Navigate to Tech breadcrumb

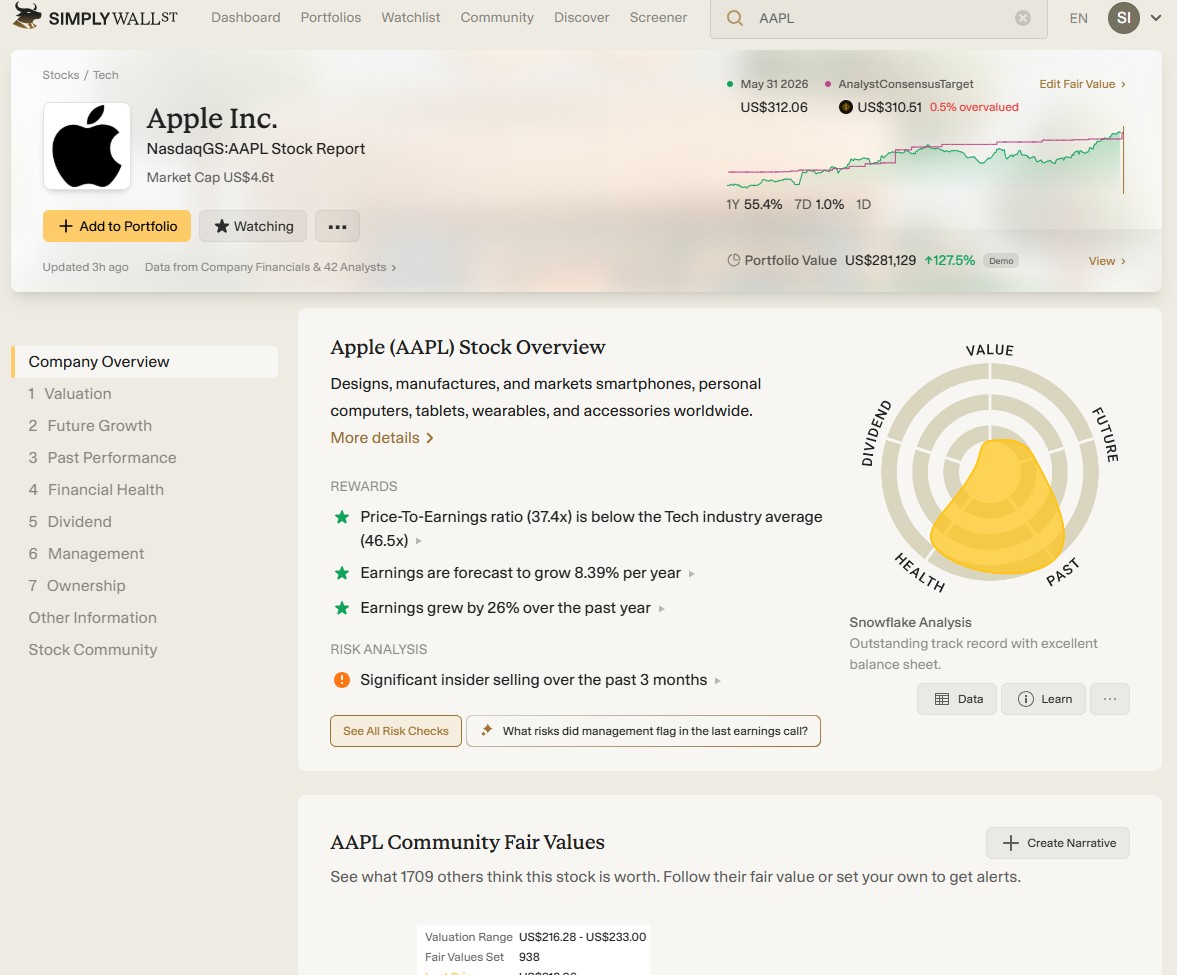click(x=106, y=75)
